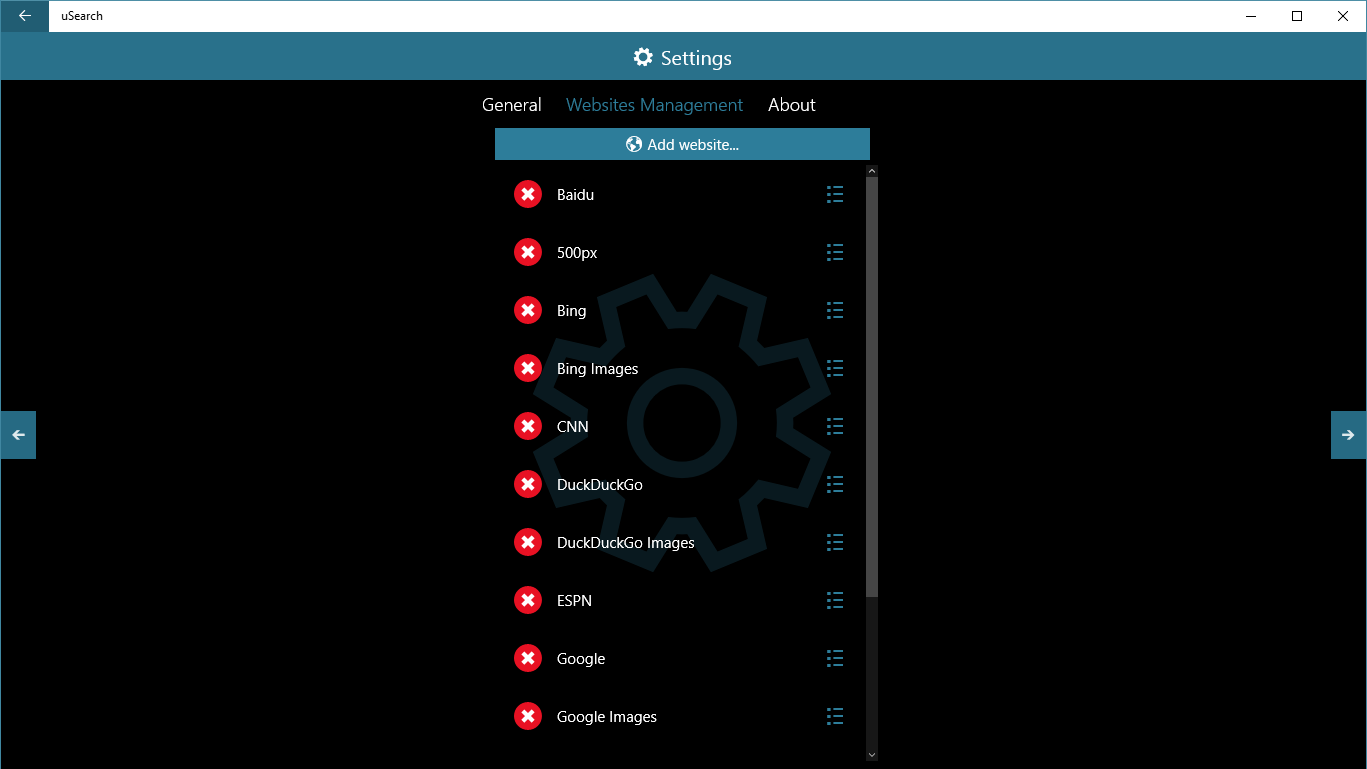
Task: Click the list icon beside Bing Images
Action: coord(835,369)
